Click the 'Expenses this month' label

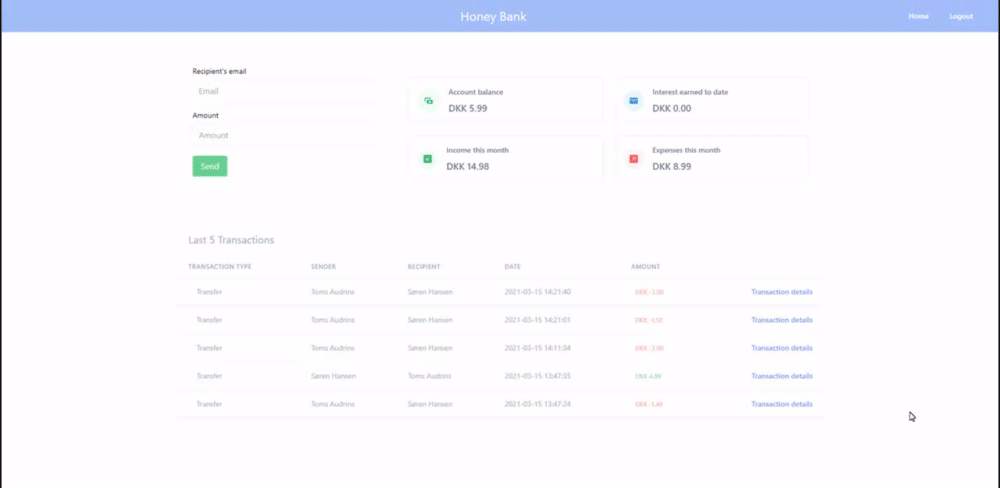(x=686, y=150)
